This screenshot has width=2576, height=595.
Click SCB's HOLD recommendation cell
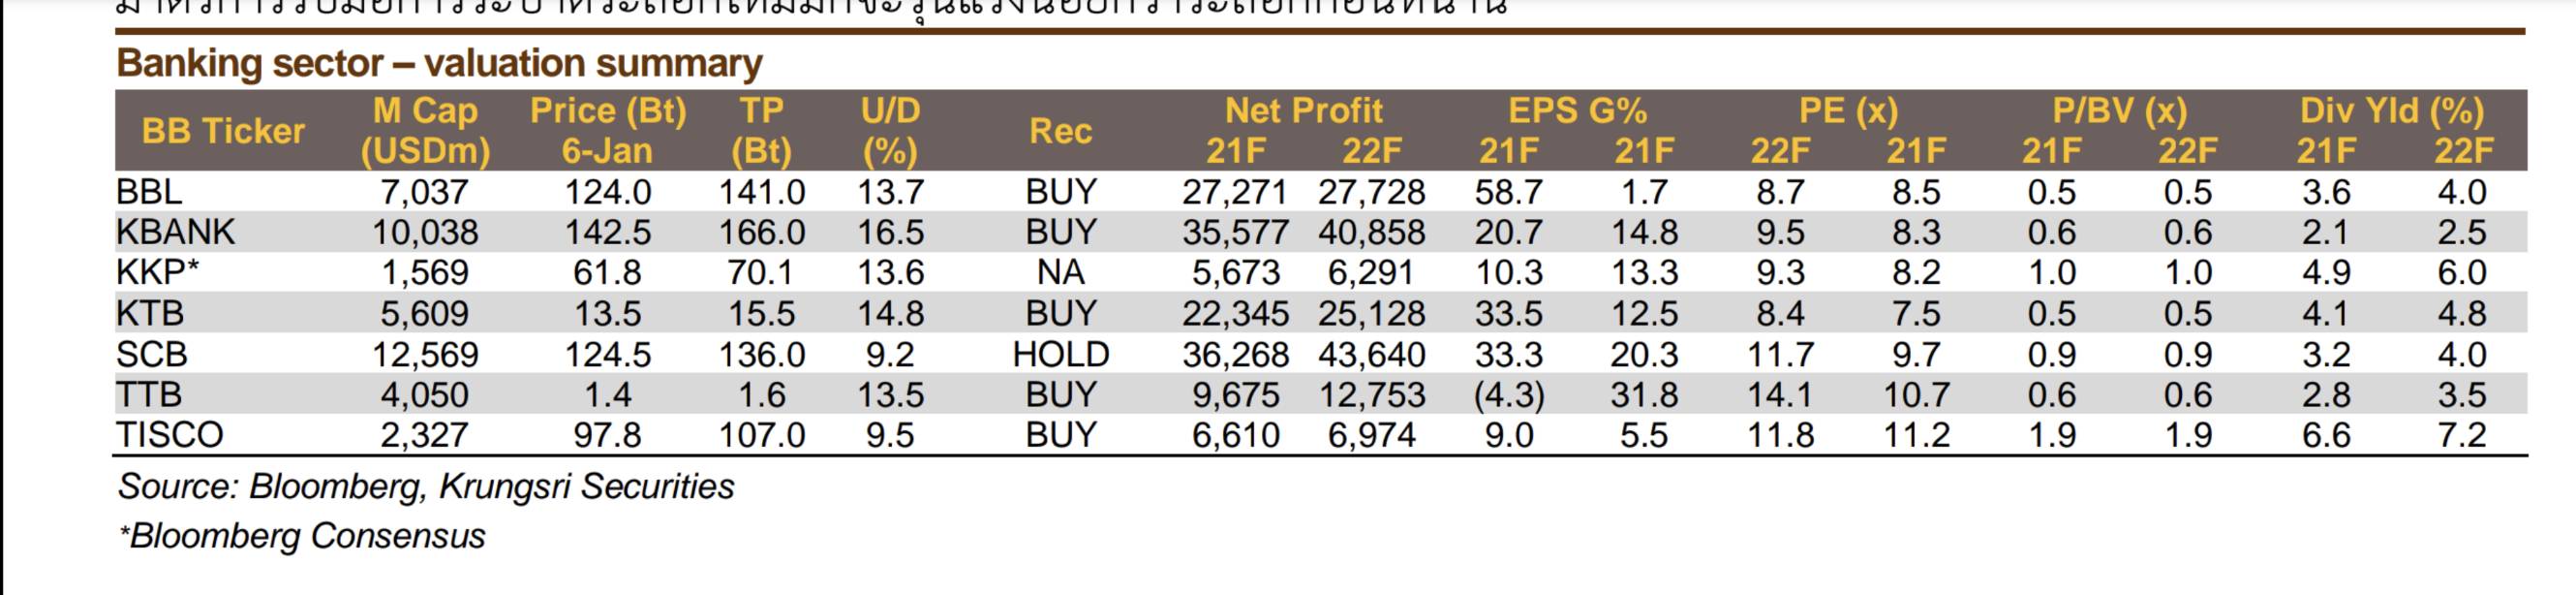pos(1060,355)
